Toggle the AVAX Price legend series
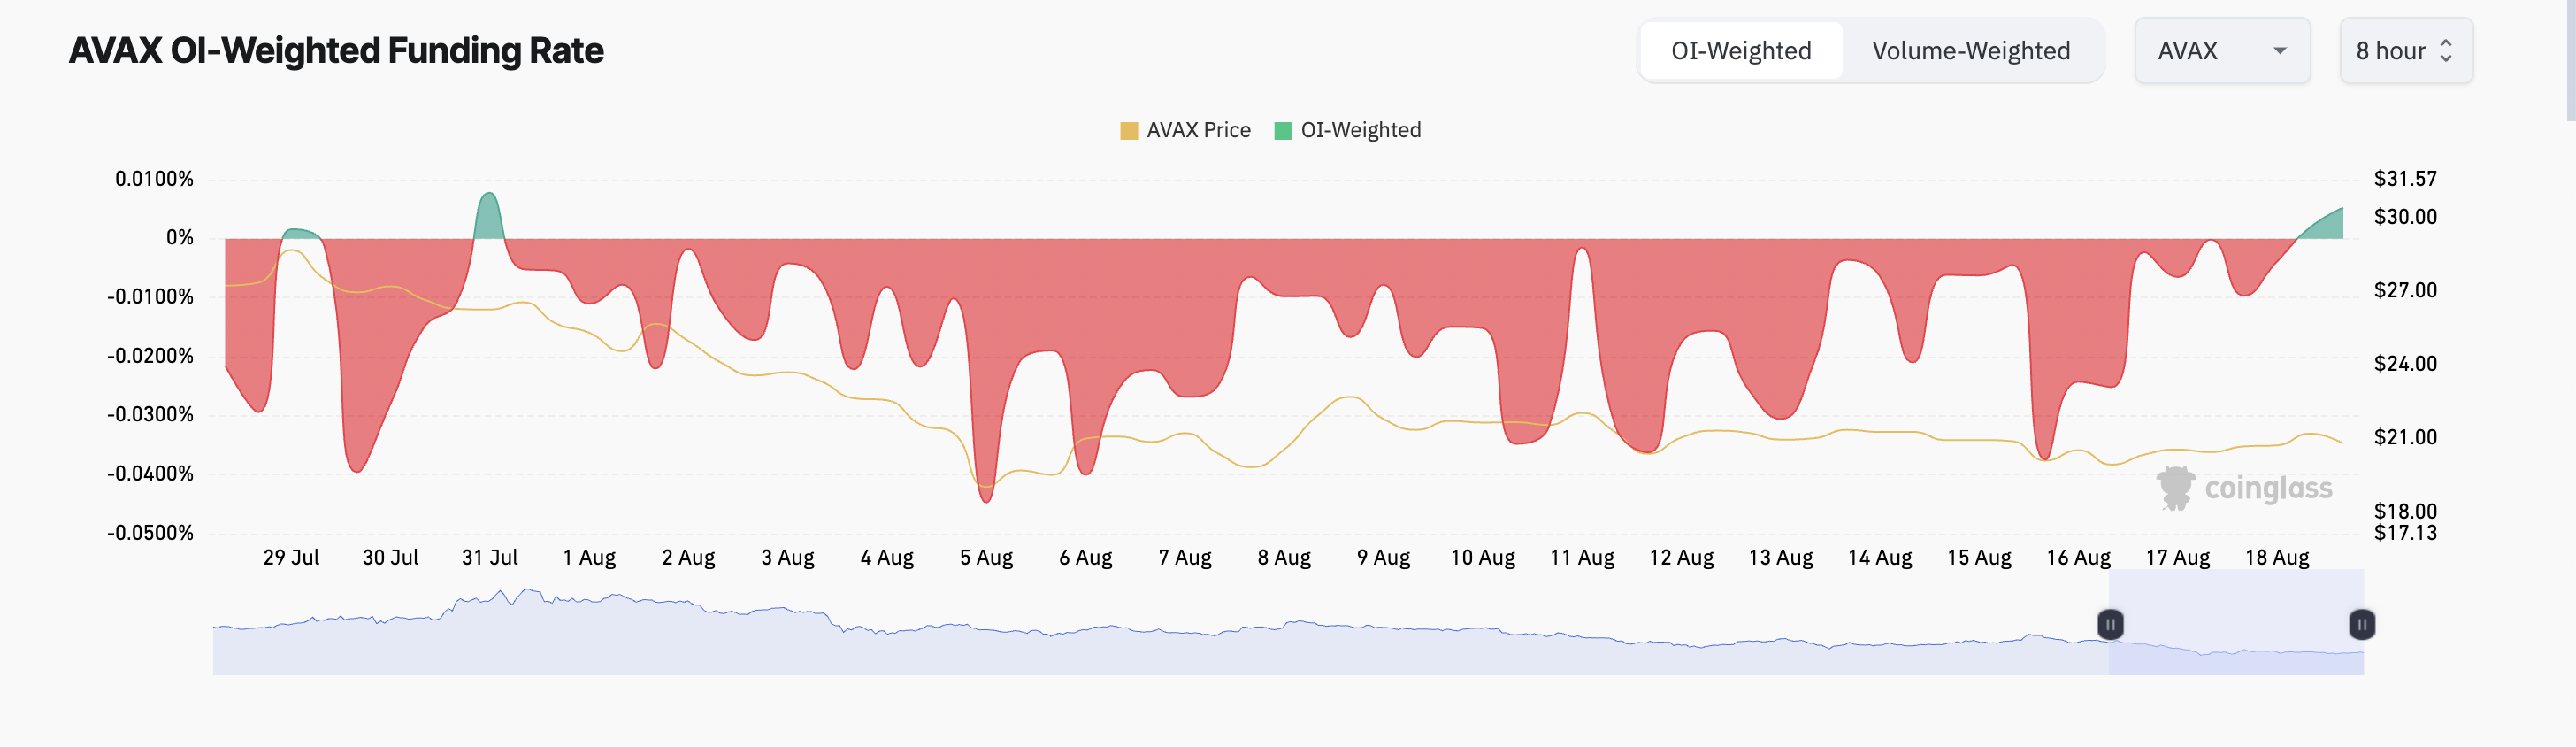Viewport: 2576px width, 747px height. click(x=1185, y=131)
